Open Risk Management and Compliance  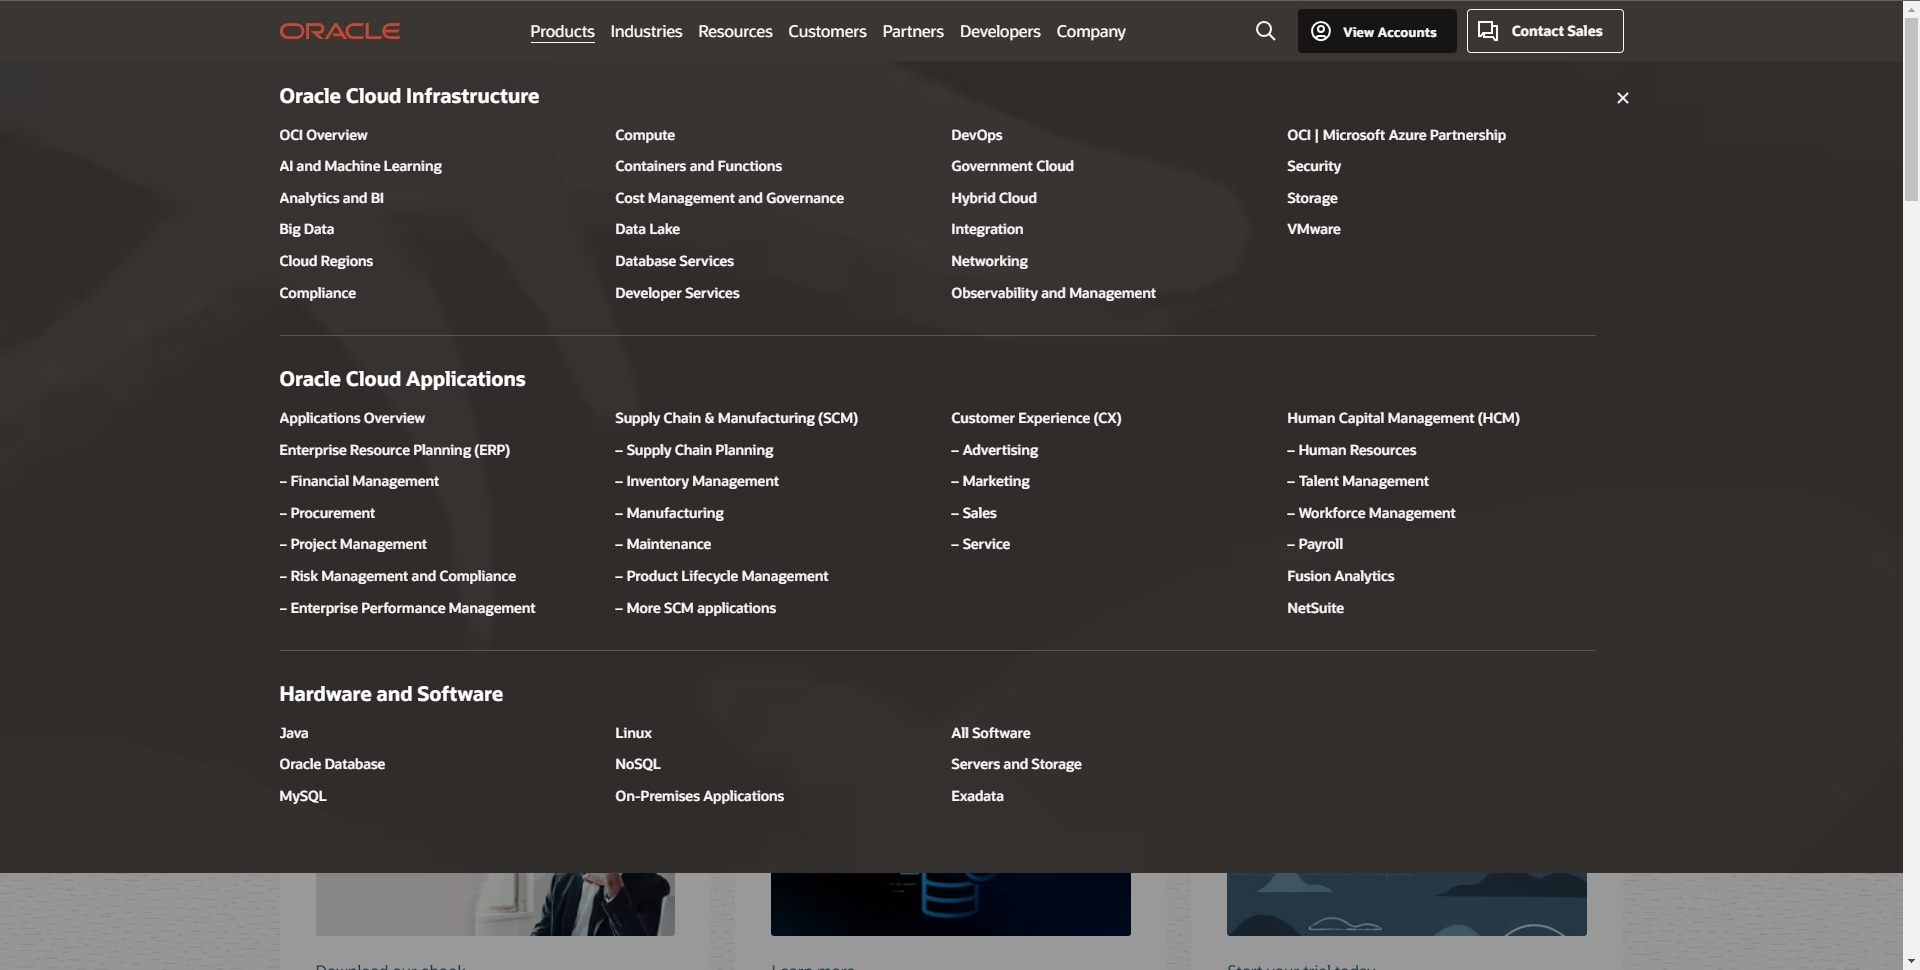tap(397, 576)
